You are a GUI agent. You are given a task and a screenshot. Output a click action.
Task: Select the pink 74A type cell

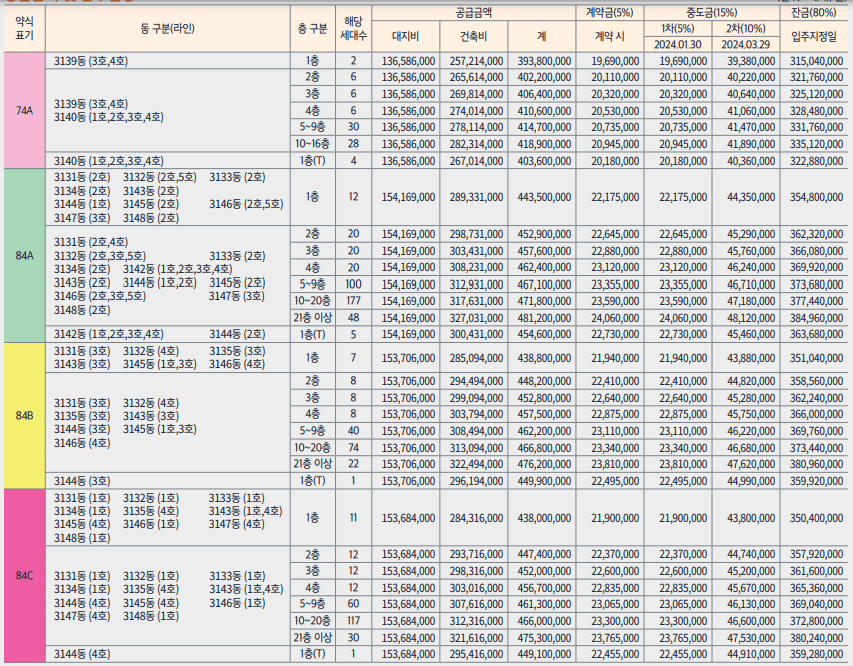24,110
